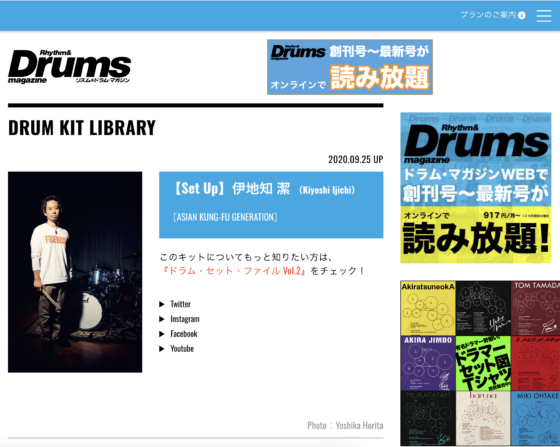The width and height of the screenshot is (560, 447).
Task: Click the Rhythm & Drums magazine logo
Action: (x=70, y=67)
